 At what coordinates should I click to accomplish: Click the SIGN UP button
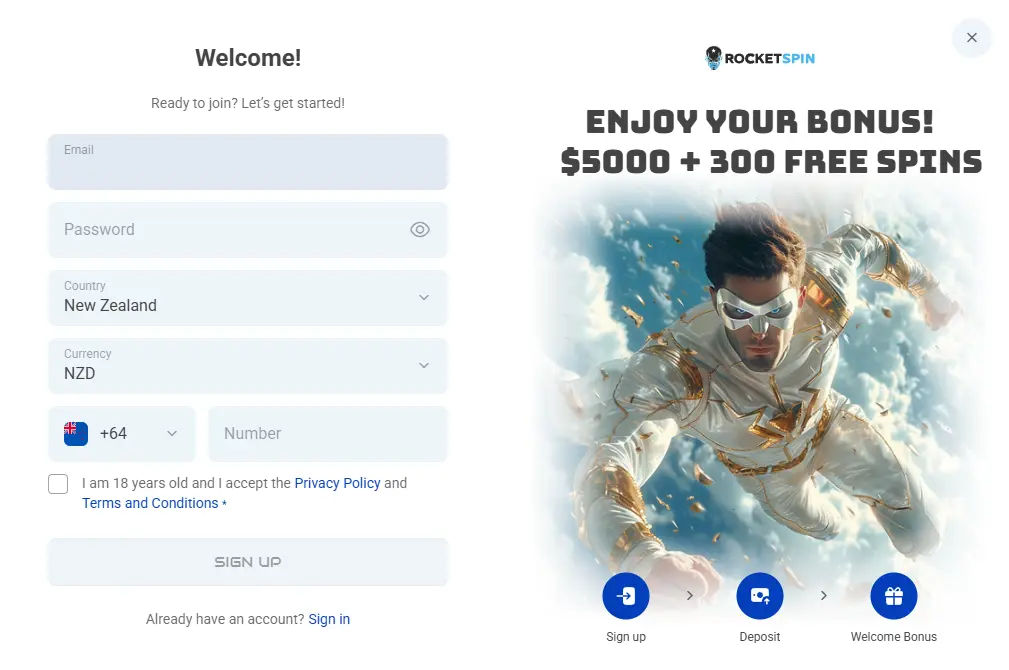coord(248,562)
